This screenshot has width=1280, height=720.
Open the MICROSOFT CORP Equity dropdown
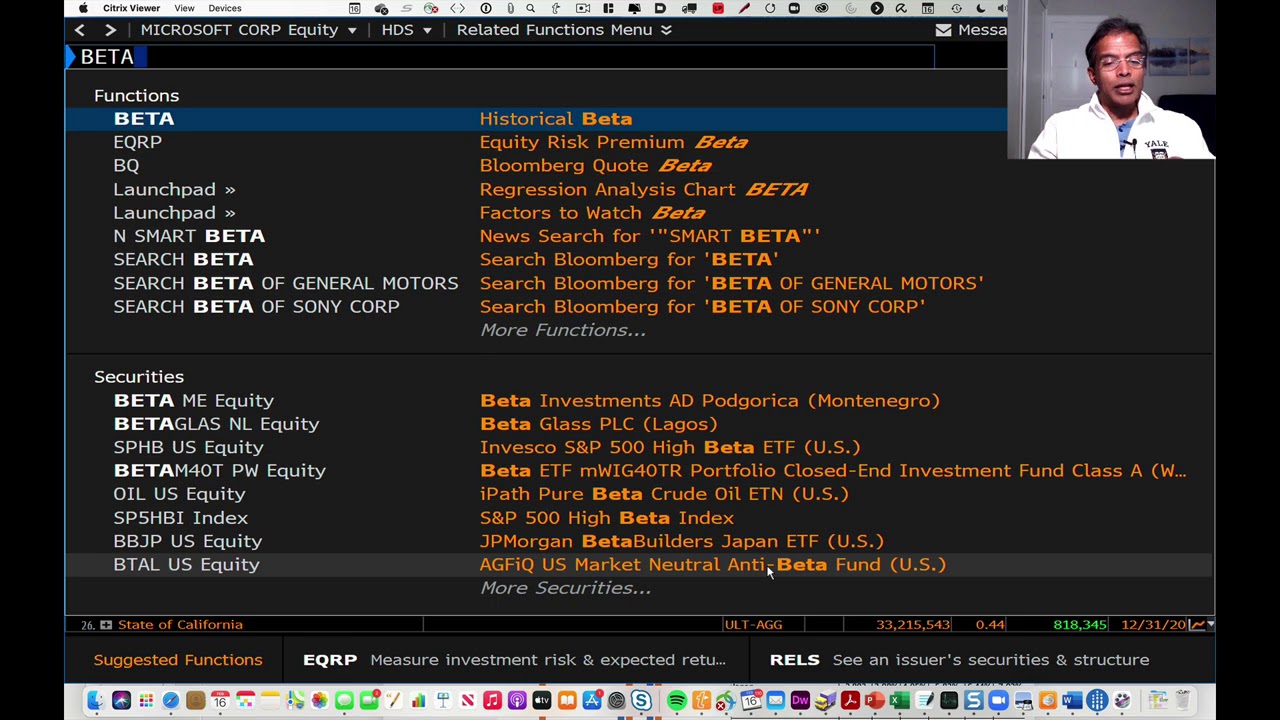point(248,30)
